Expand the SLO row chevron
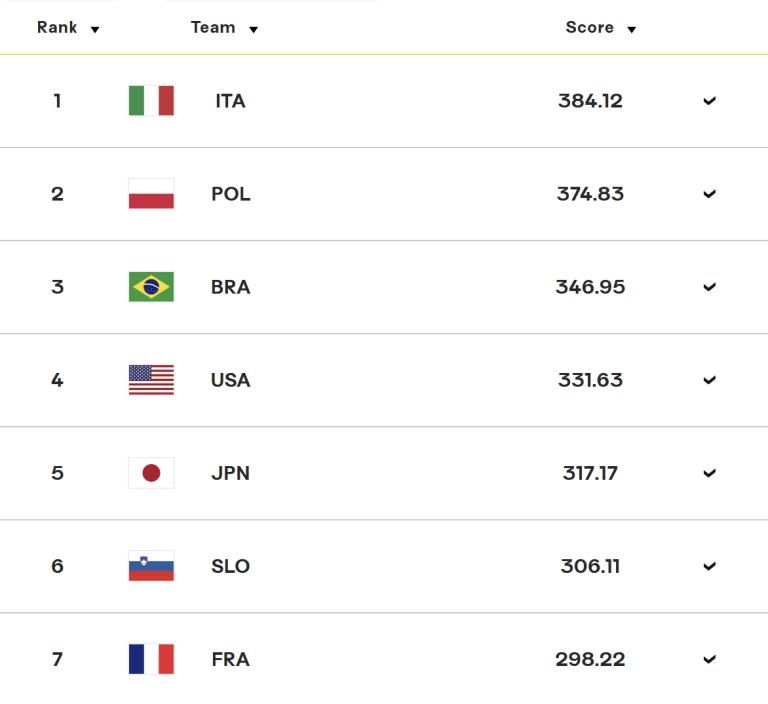 710,566
